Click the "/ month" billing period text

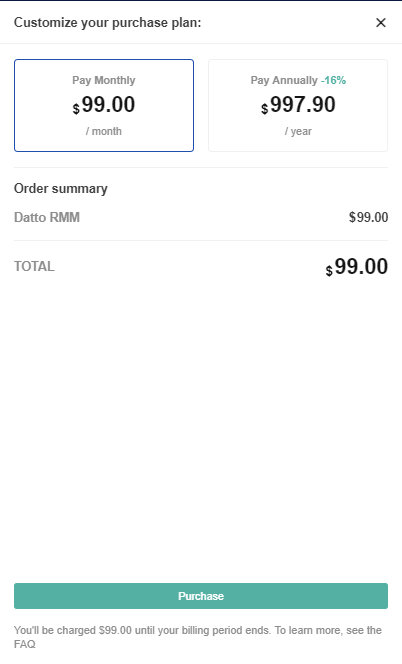coord(104,131)
